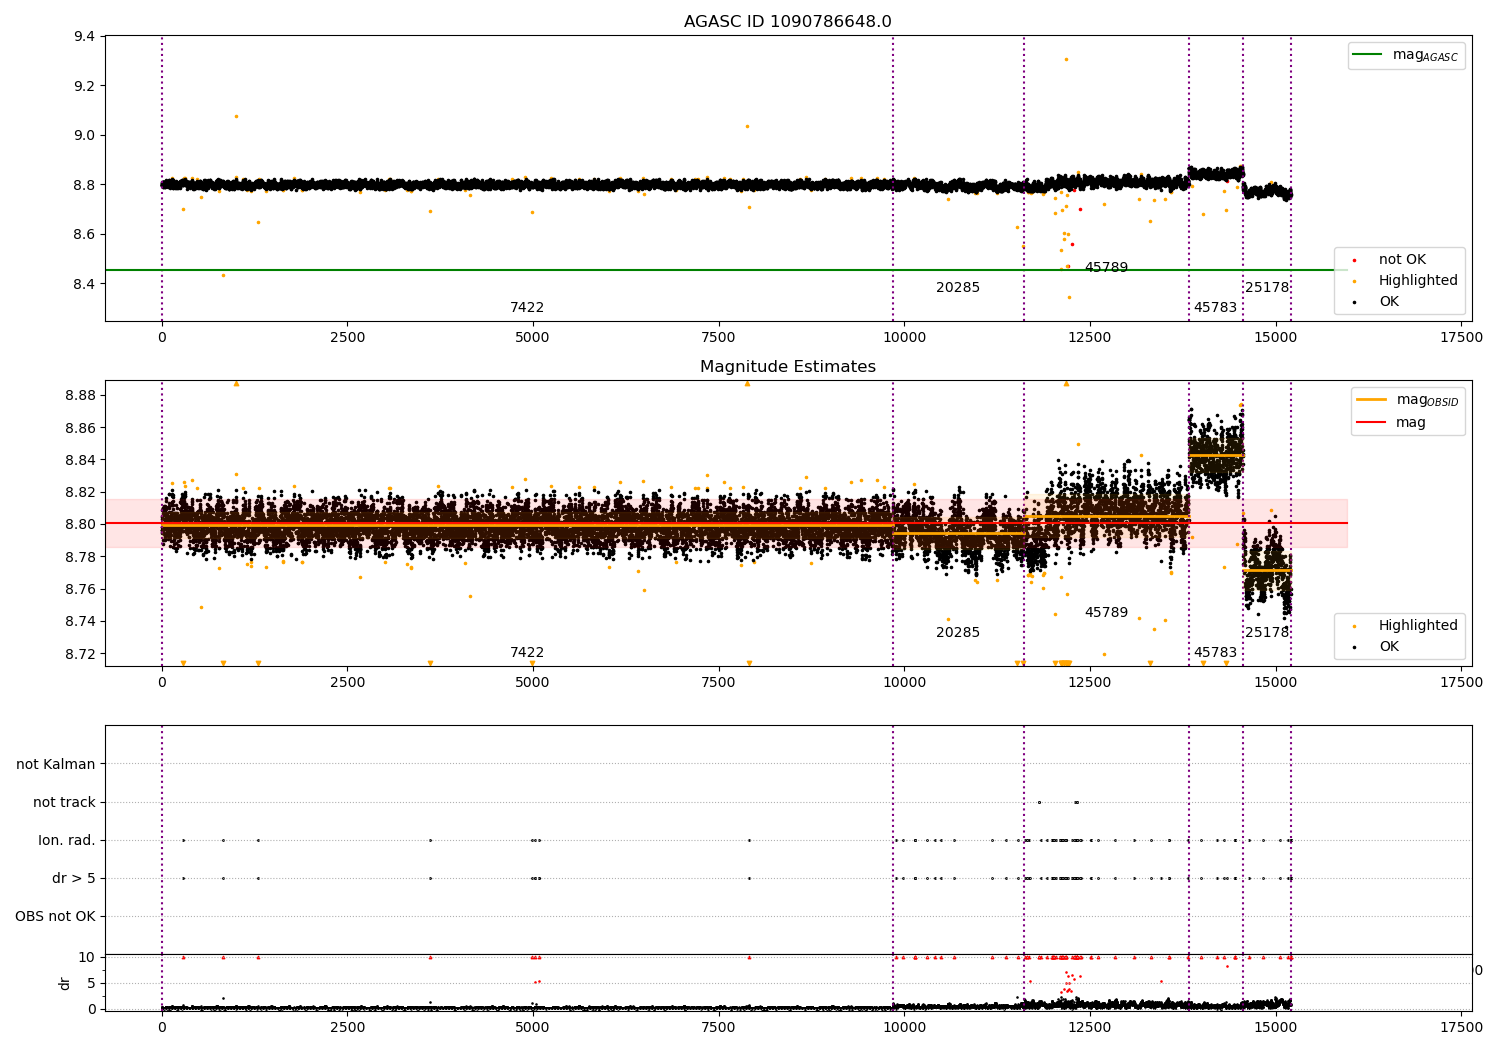Click 'Highlighted' in the Magnitude Estimates legend

point(1418,626)
